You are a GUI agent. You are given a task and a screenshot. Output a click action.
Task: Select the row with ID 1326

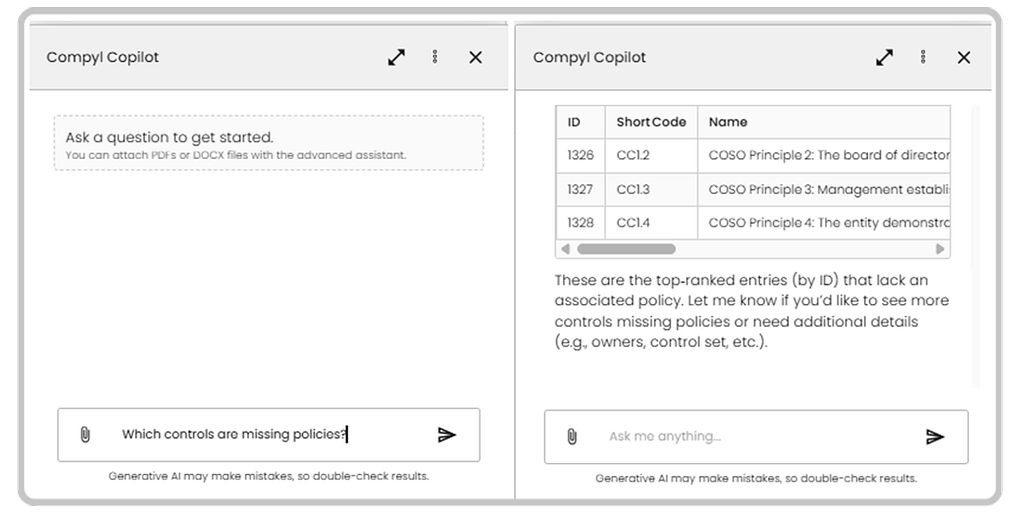coord(750,156)
